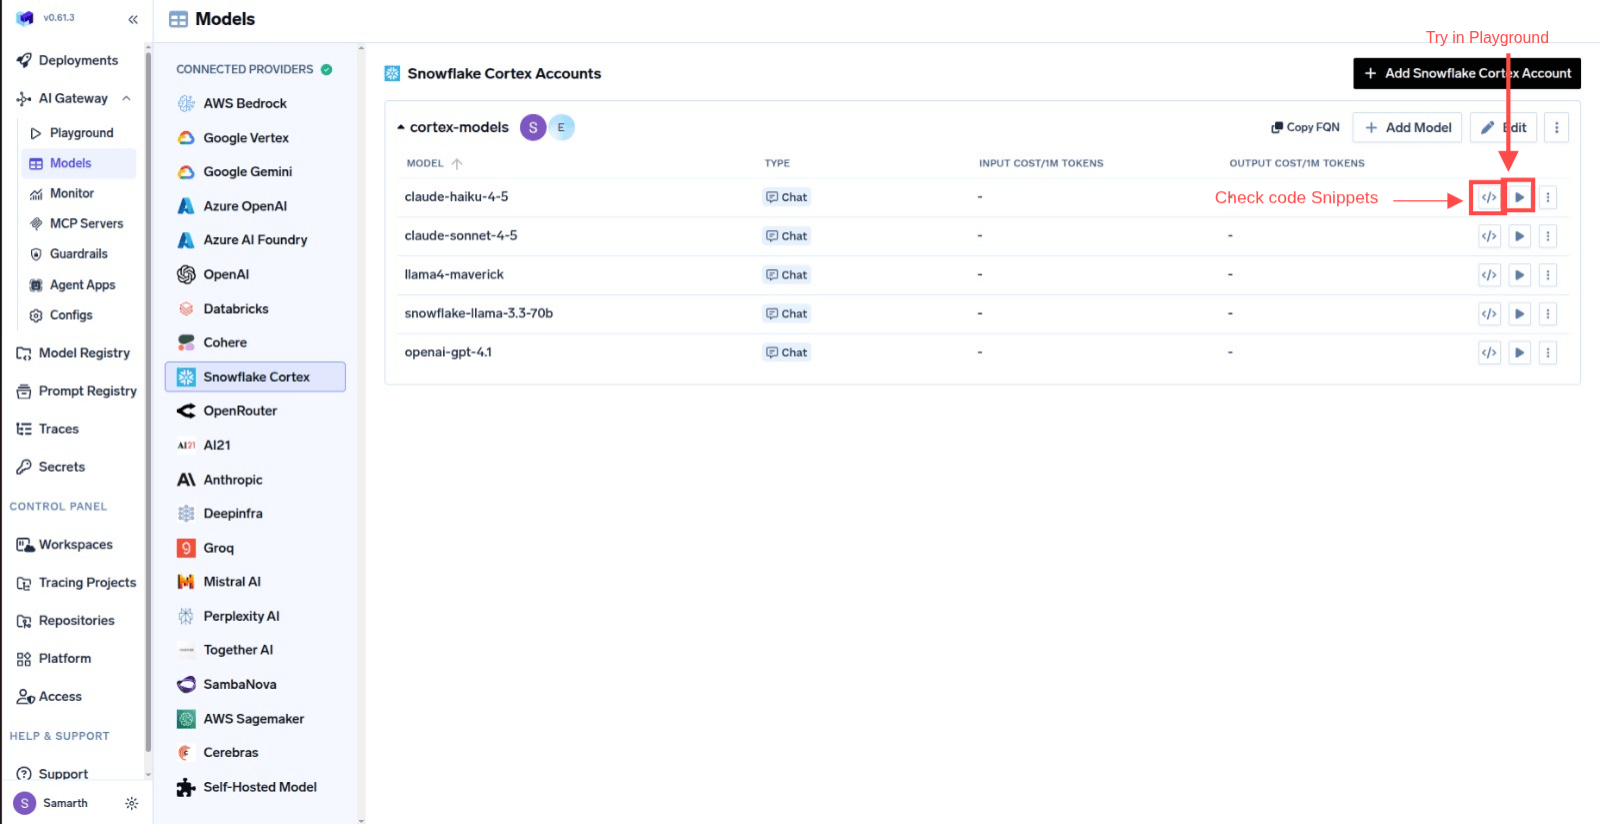Collapse the cortex-models account group

coord(401,128)
